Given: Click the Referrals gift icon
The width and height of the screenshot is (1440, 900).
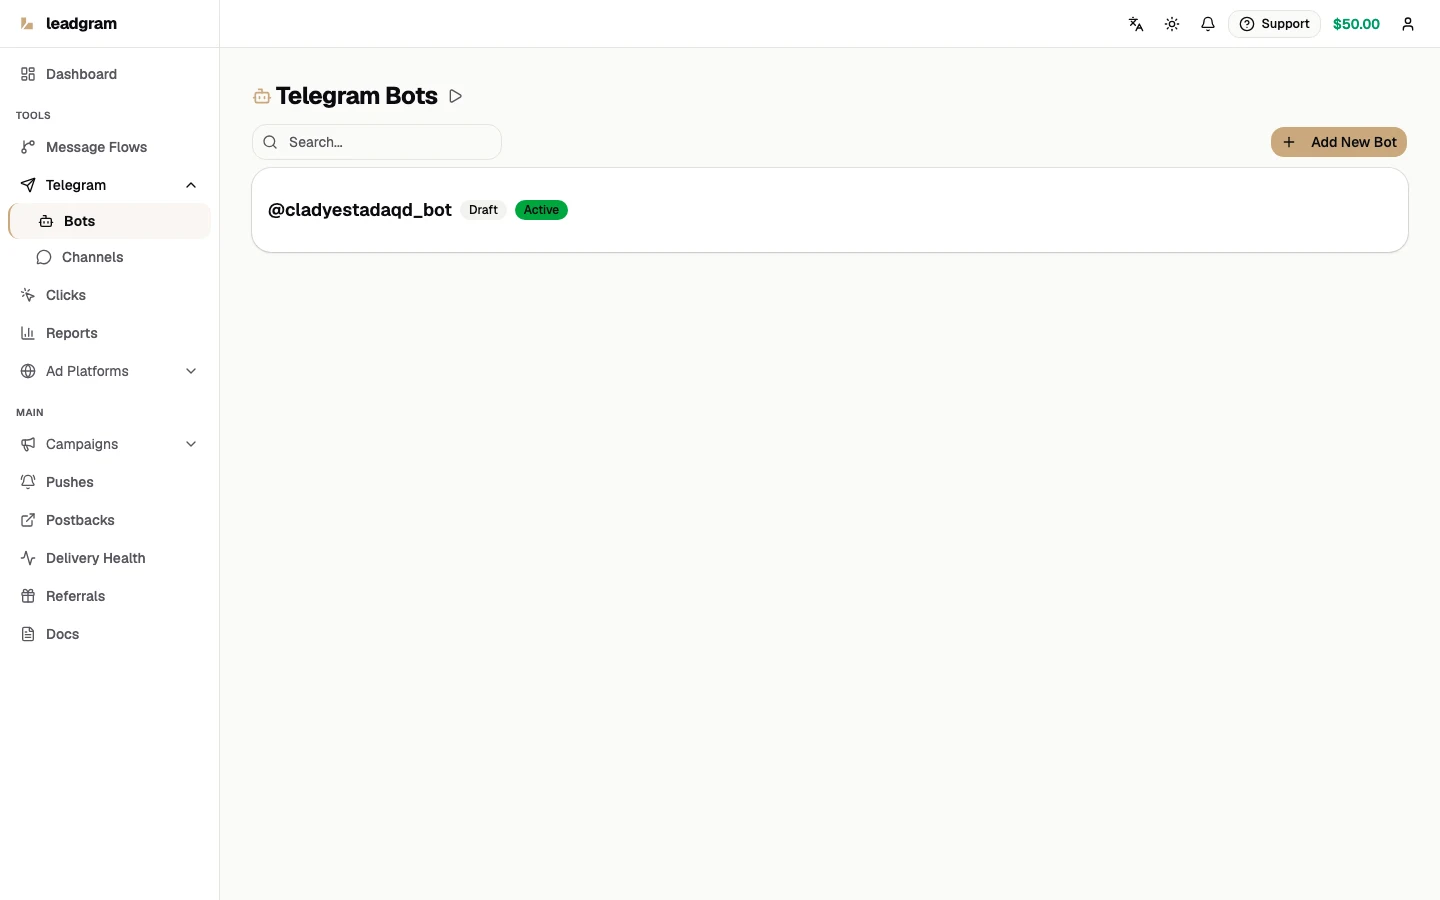Looking at the screenshot, I should 28,596.
